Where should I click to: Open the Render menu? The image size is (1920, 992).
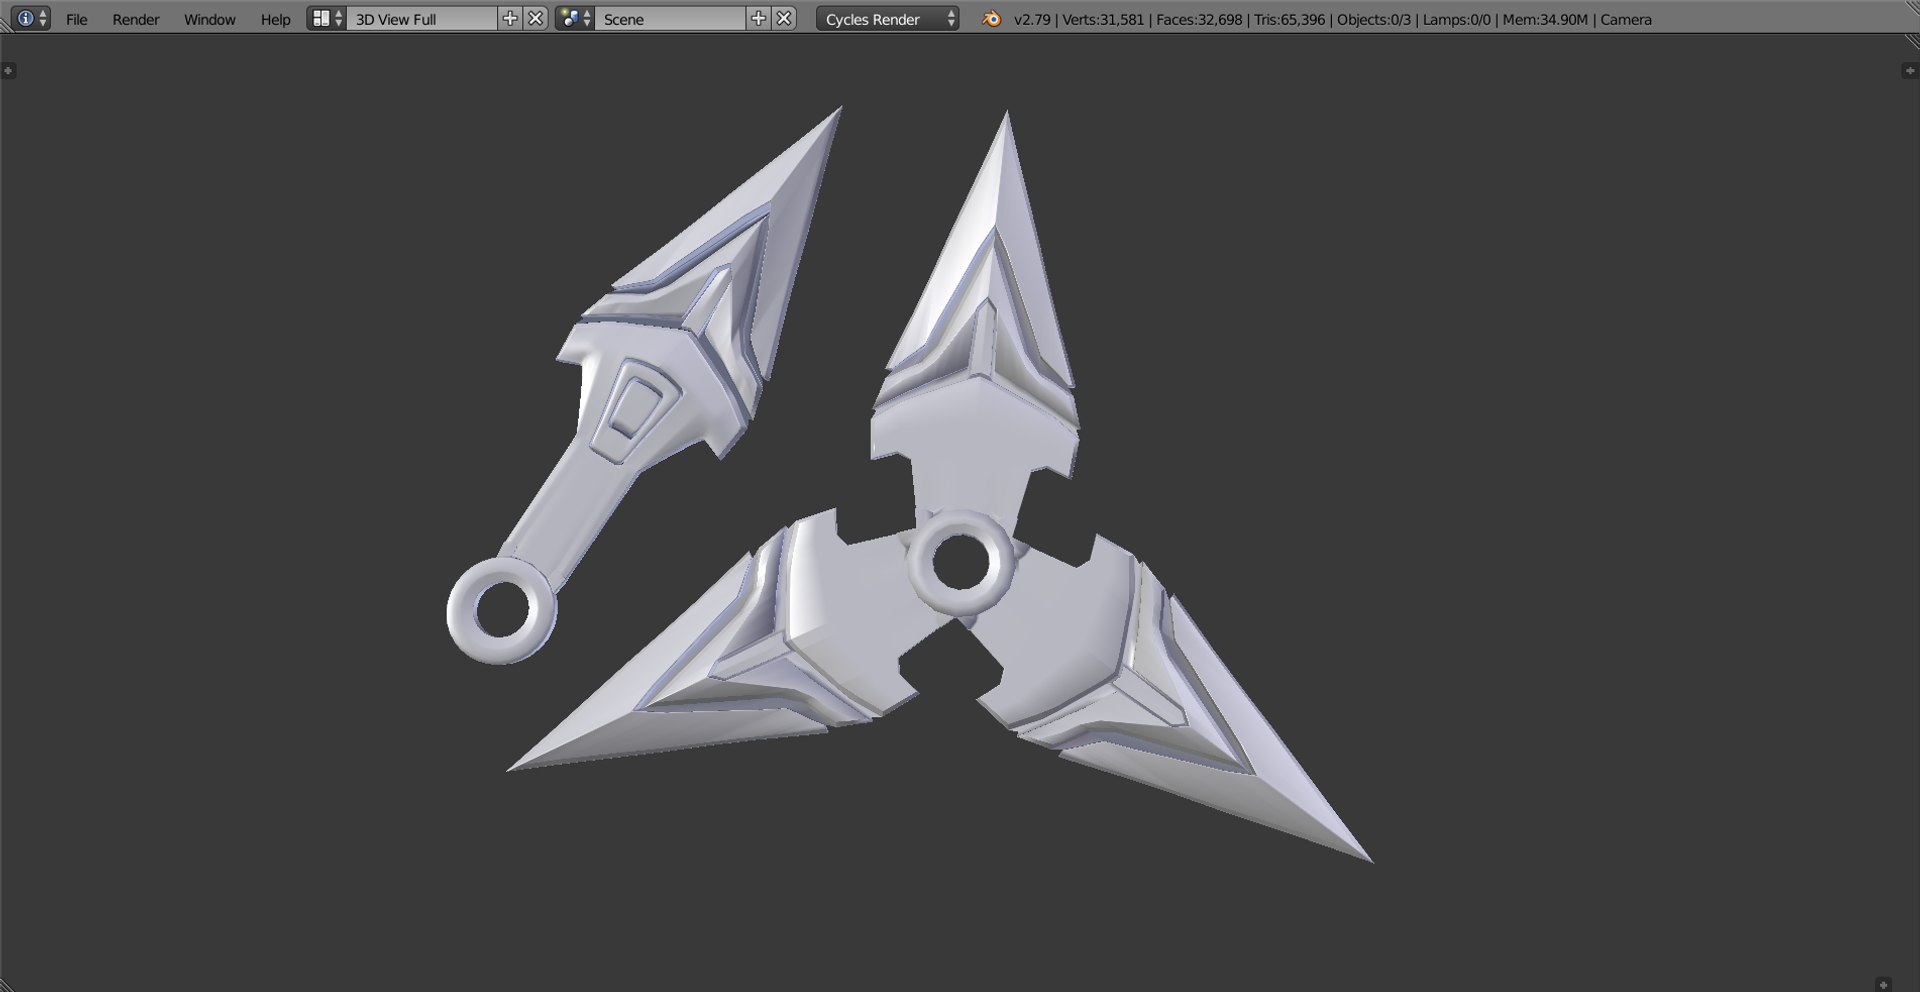136,19
